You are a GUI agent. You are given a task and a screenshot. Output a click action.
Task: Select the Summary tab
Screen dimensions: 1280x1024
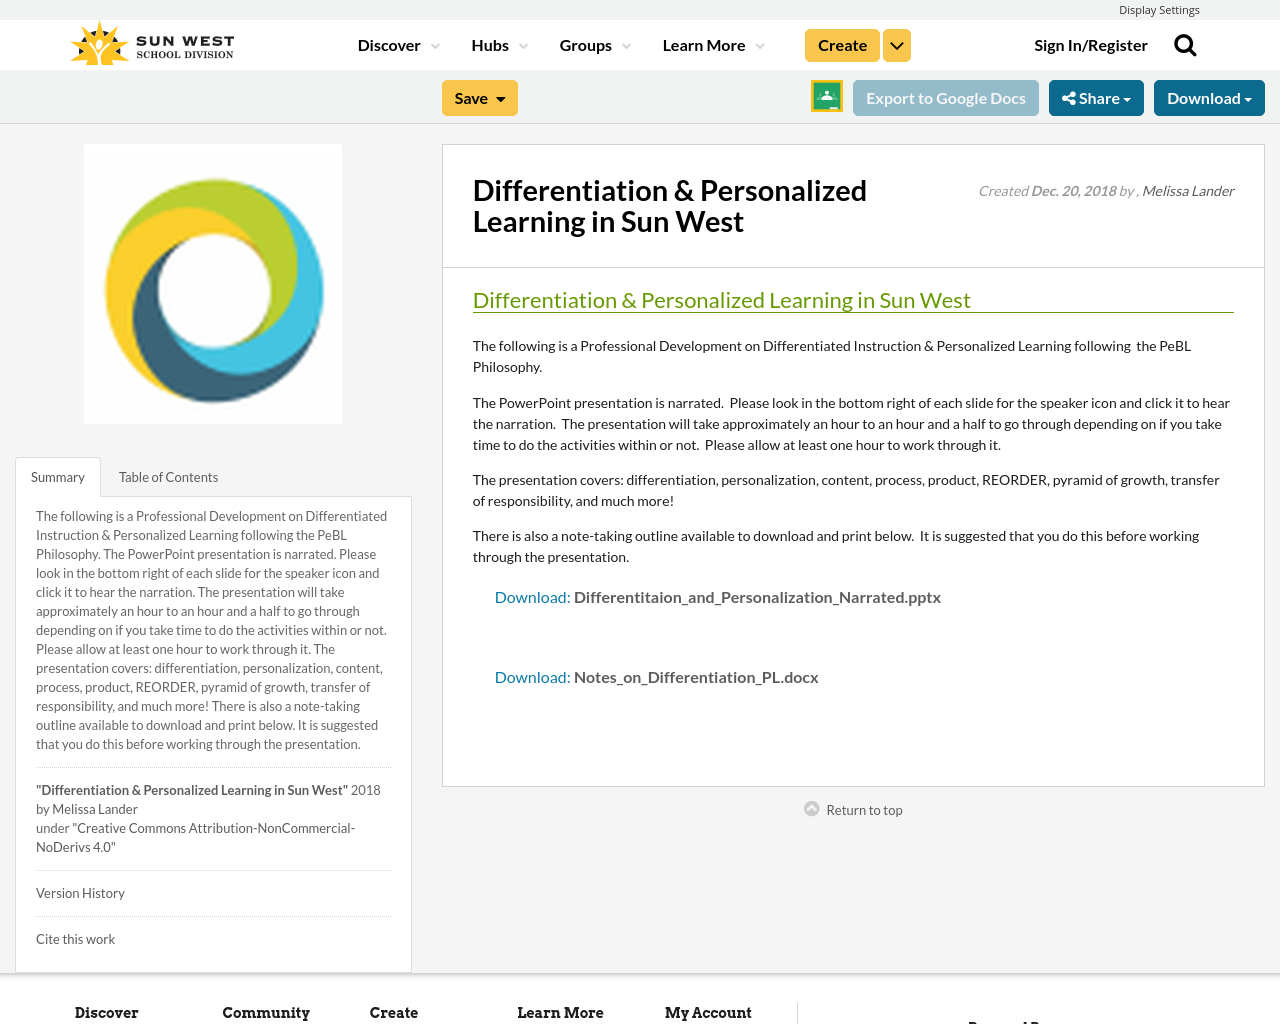point(57,476)
